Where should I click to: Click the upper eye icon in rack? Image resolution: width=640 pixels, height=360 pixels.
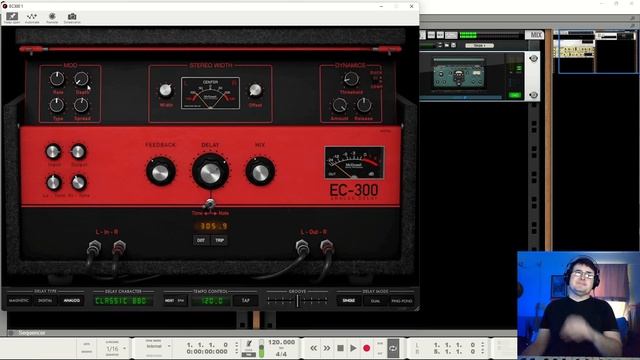pyautogui.click(x=533, y=59)
